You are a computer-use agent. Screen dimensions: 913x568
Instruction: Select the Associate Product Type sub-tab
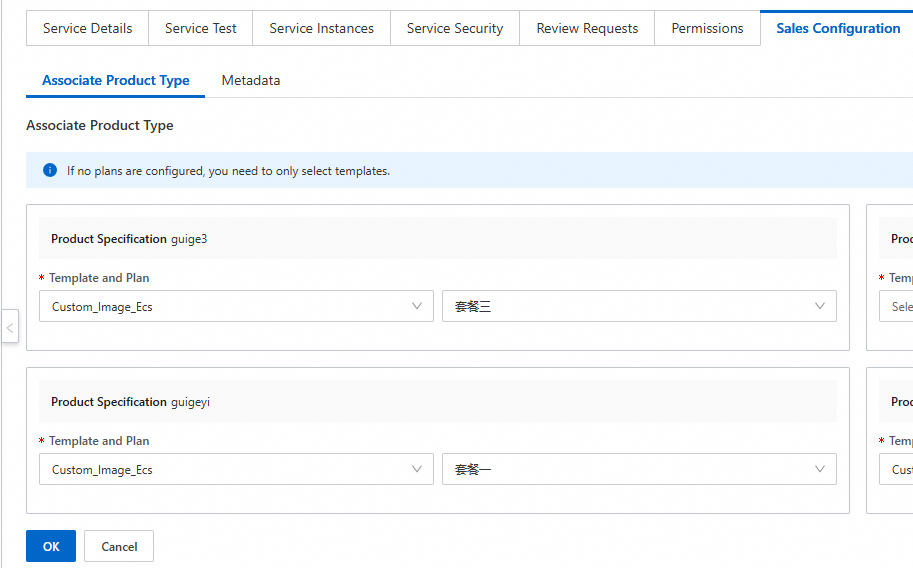click(116, 80)
